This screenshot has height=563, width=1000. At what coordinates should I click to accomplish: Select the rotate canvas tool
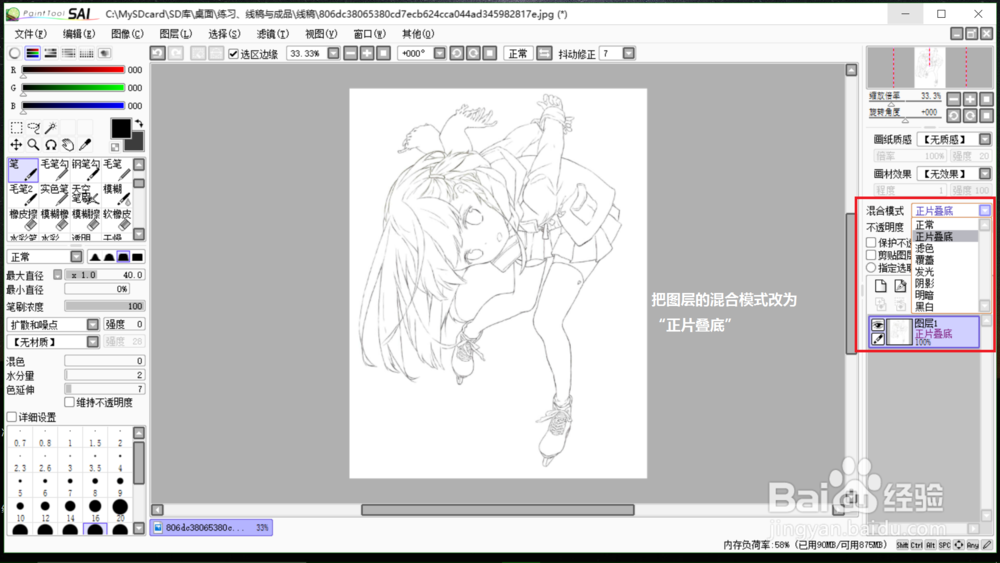click(x=51, y=145)
